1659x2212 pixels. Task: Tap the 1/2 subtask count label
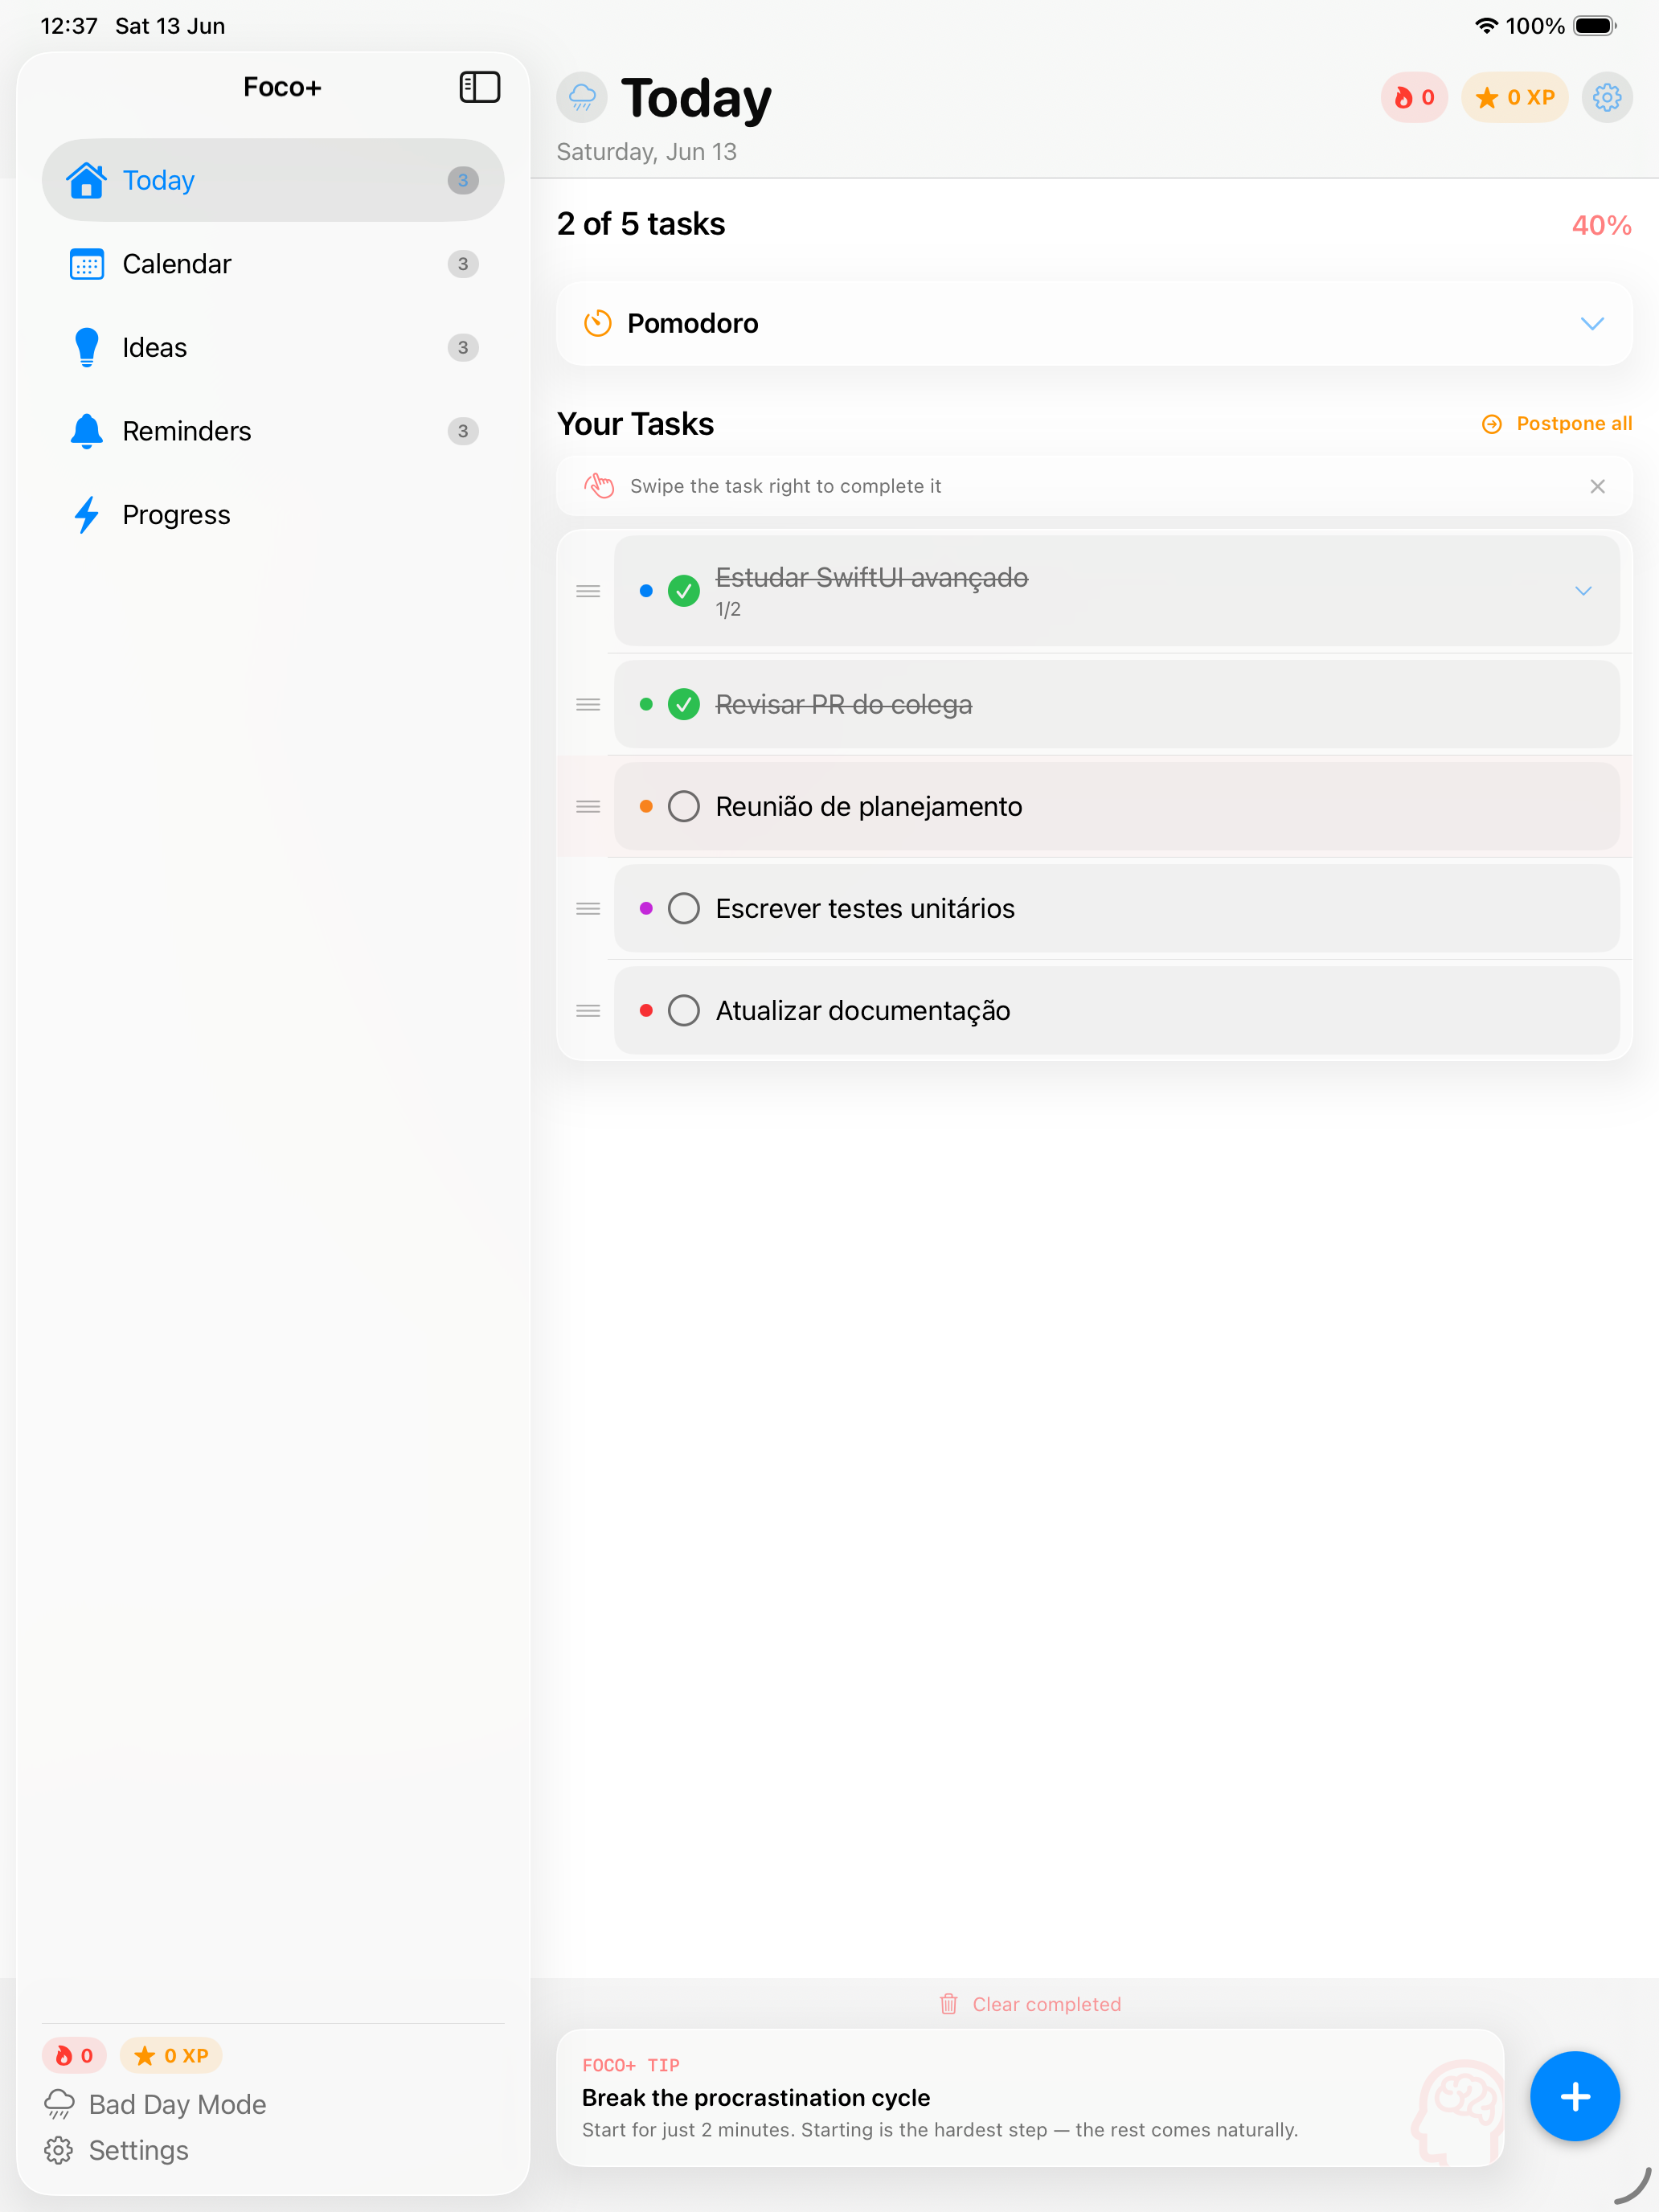pos(728,609)
